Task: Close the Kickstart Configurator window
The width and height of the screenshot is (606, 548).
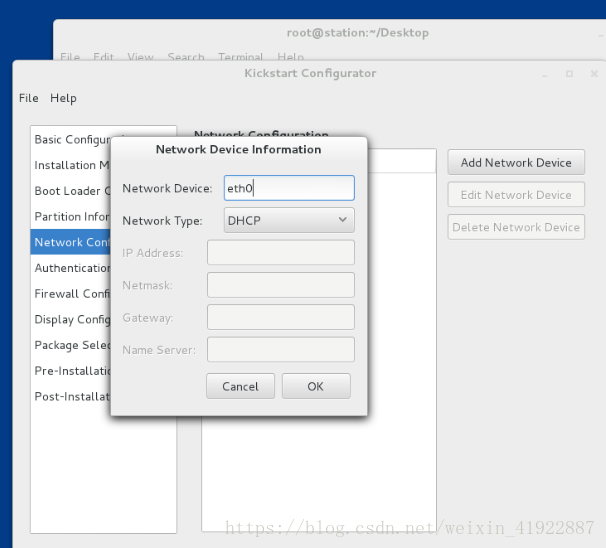Action: click(594, 73)
